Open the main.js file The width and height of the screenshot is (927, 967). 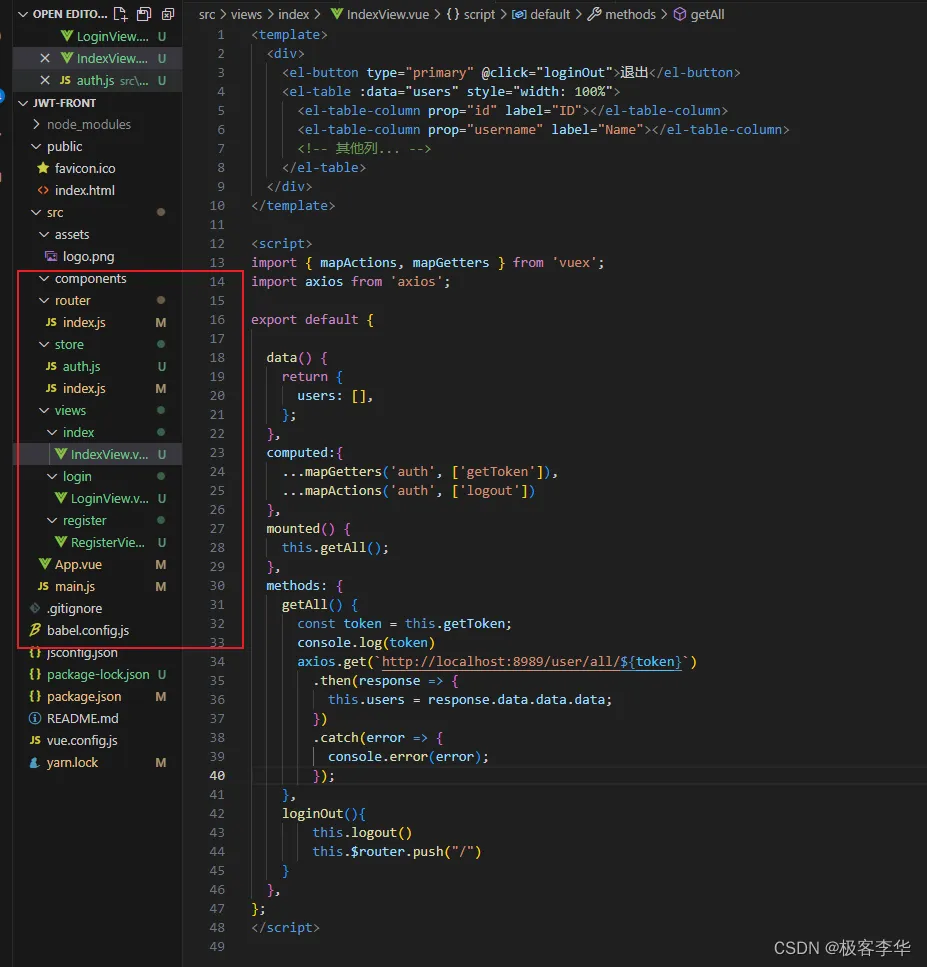[x=75, y=586]
